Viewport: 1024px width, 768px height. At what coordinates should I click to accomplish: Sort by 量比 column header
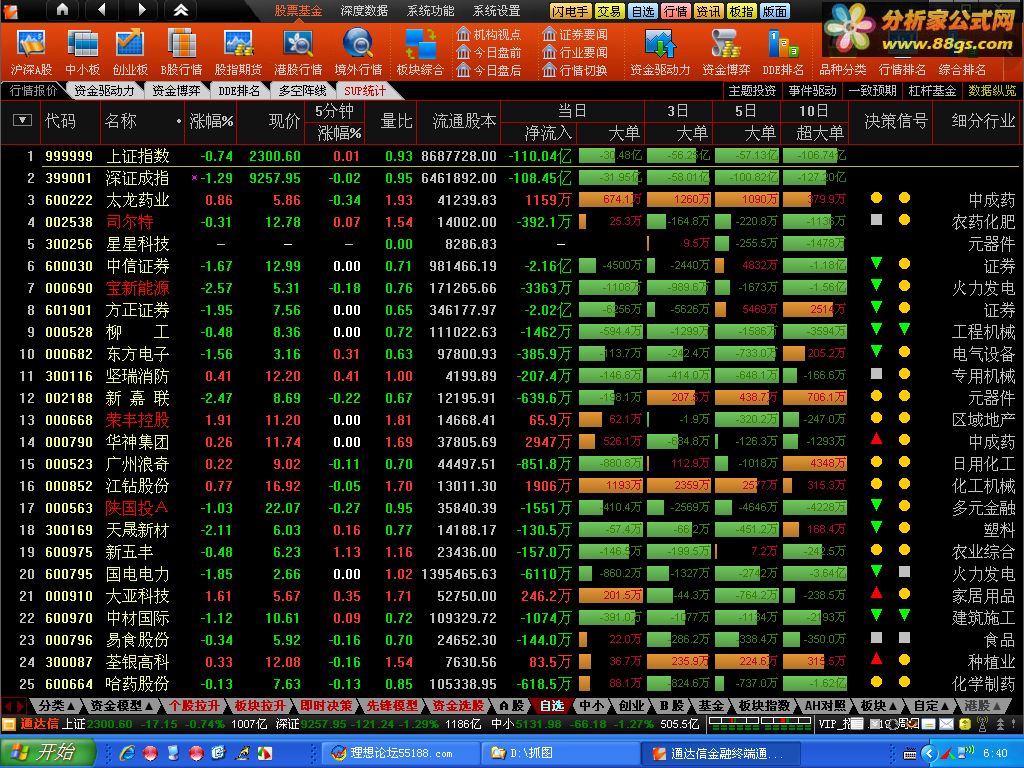point(396,121)
